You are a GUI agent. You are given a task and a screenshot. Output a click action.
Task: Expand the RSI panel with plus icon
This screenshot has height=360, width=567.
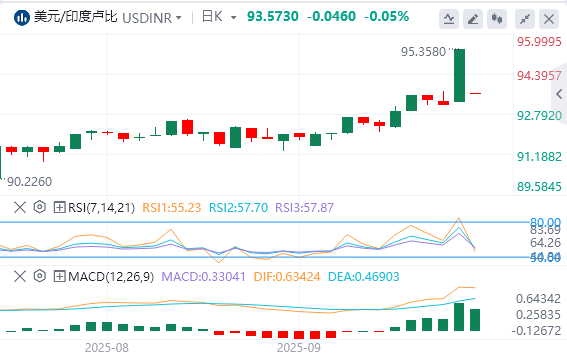click(x=59, y=207)
